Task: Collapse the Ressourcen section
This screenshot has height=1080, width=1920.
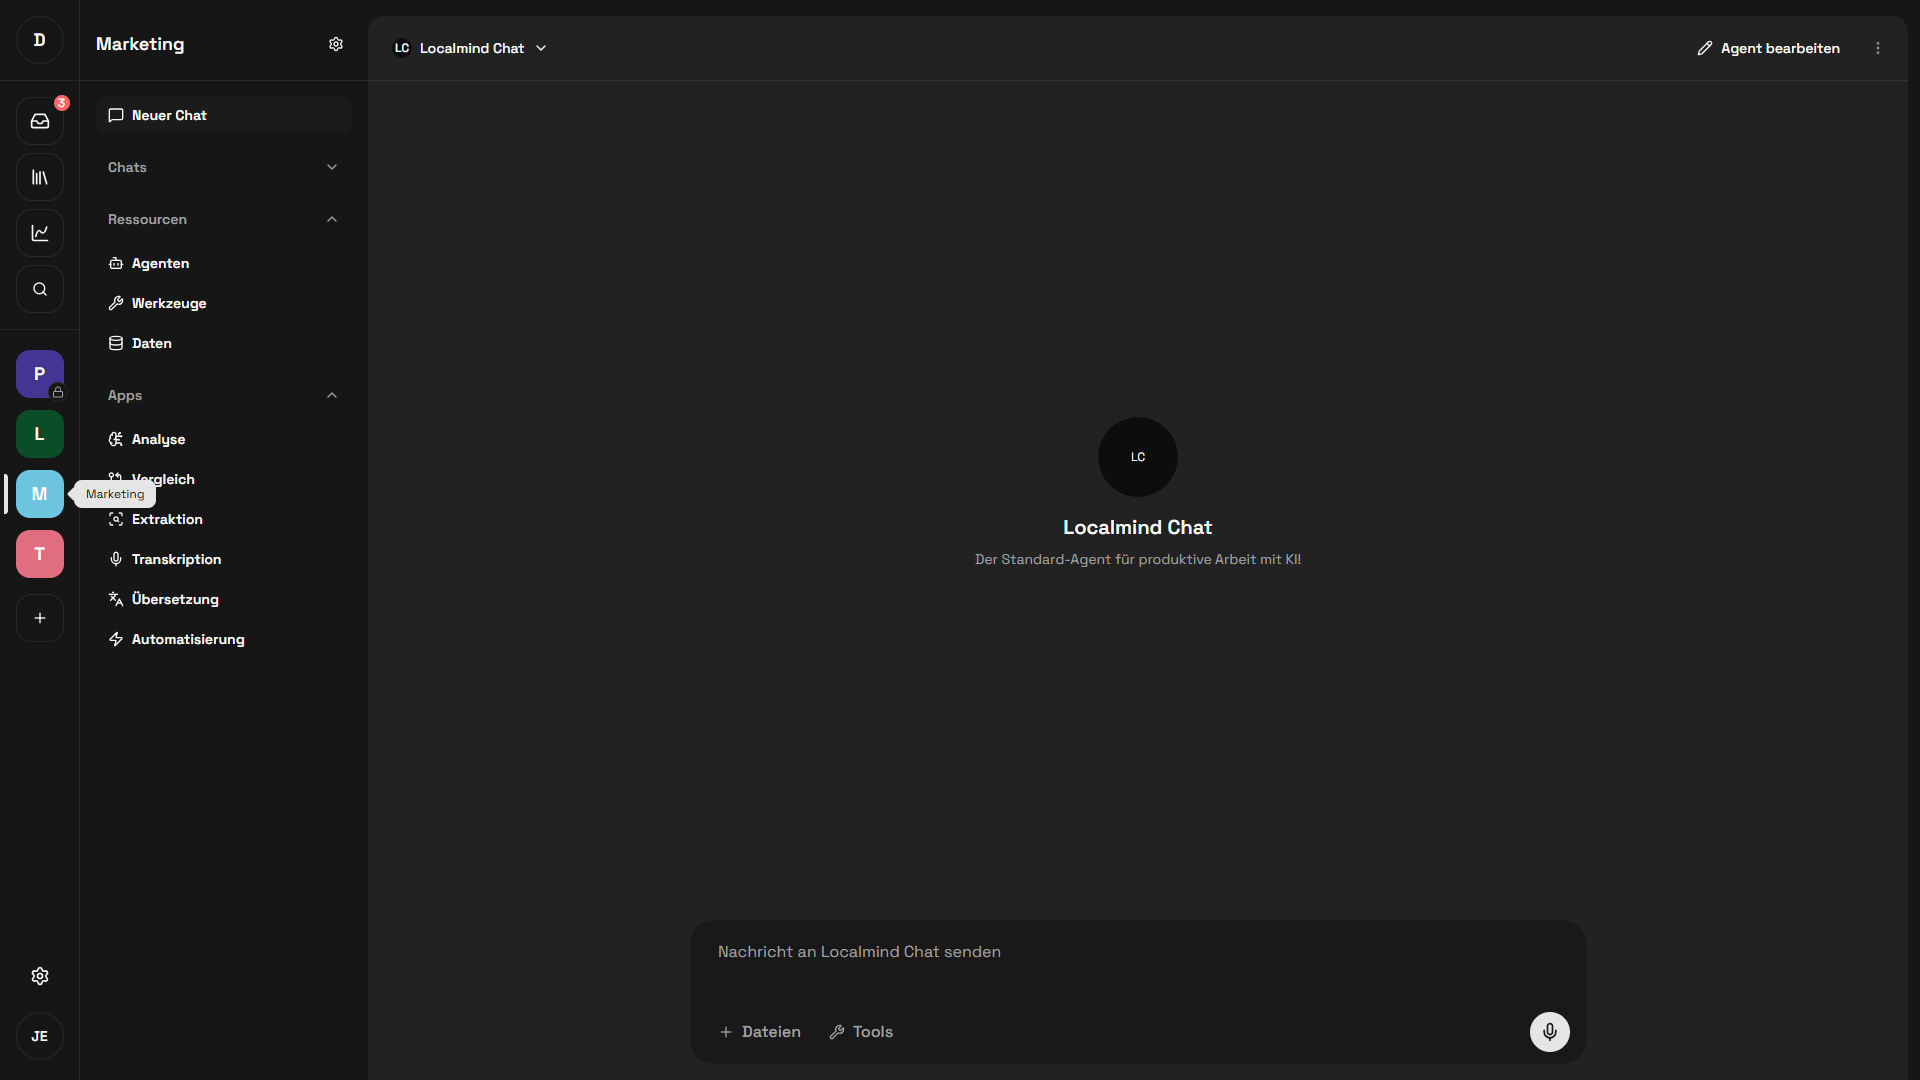Action: [331, 219]
